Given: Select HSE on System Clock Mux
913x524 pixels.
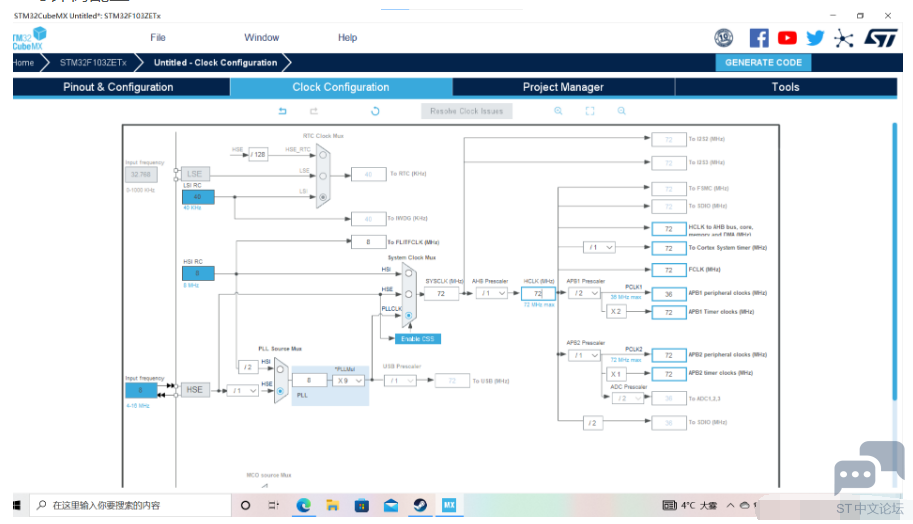Looking at the screenshot, I should [x=409, y=294].
